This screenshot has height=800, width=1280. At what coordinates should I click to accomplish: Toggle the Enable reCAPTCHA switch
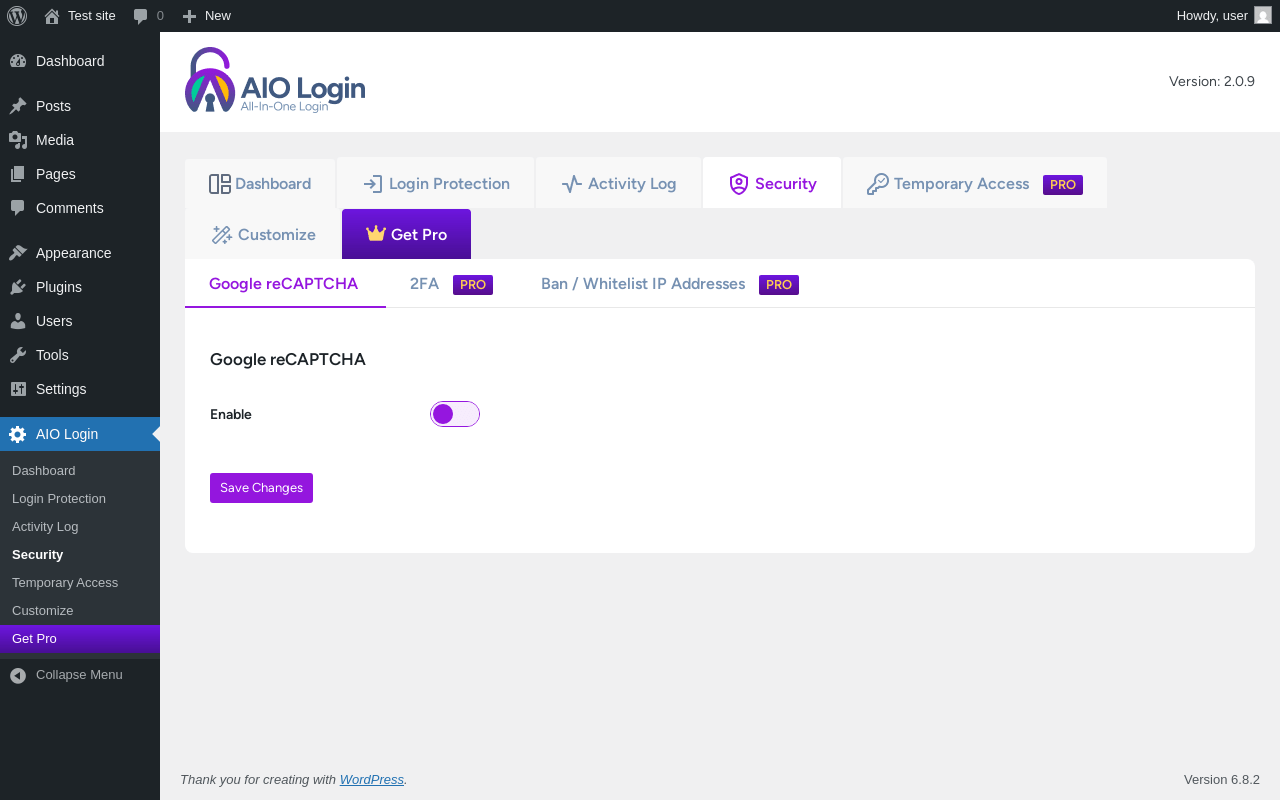(x=455, y=414)
